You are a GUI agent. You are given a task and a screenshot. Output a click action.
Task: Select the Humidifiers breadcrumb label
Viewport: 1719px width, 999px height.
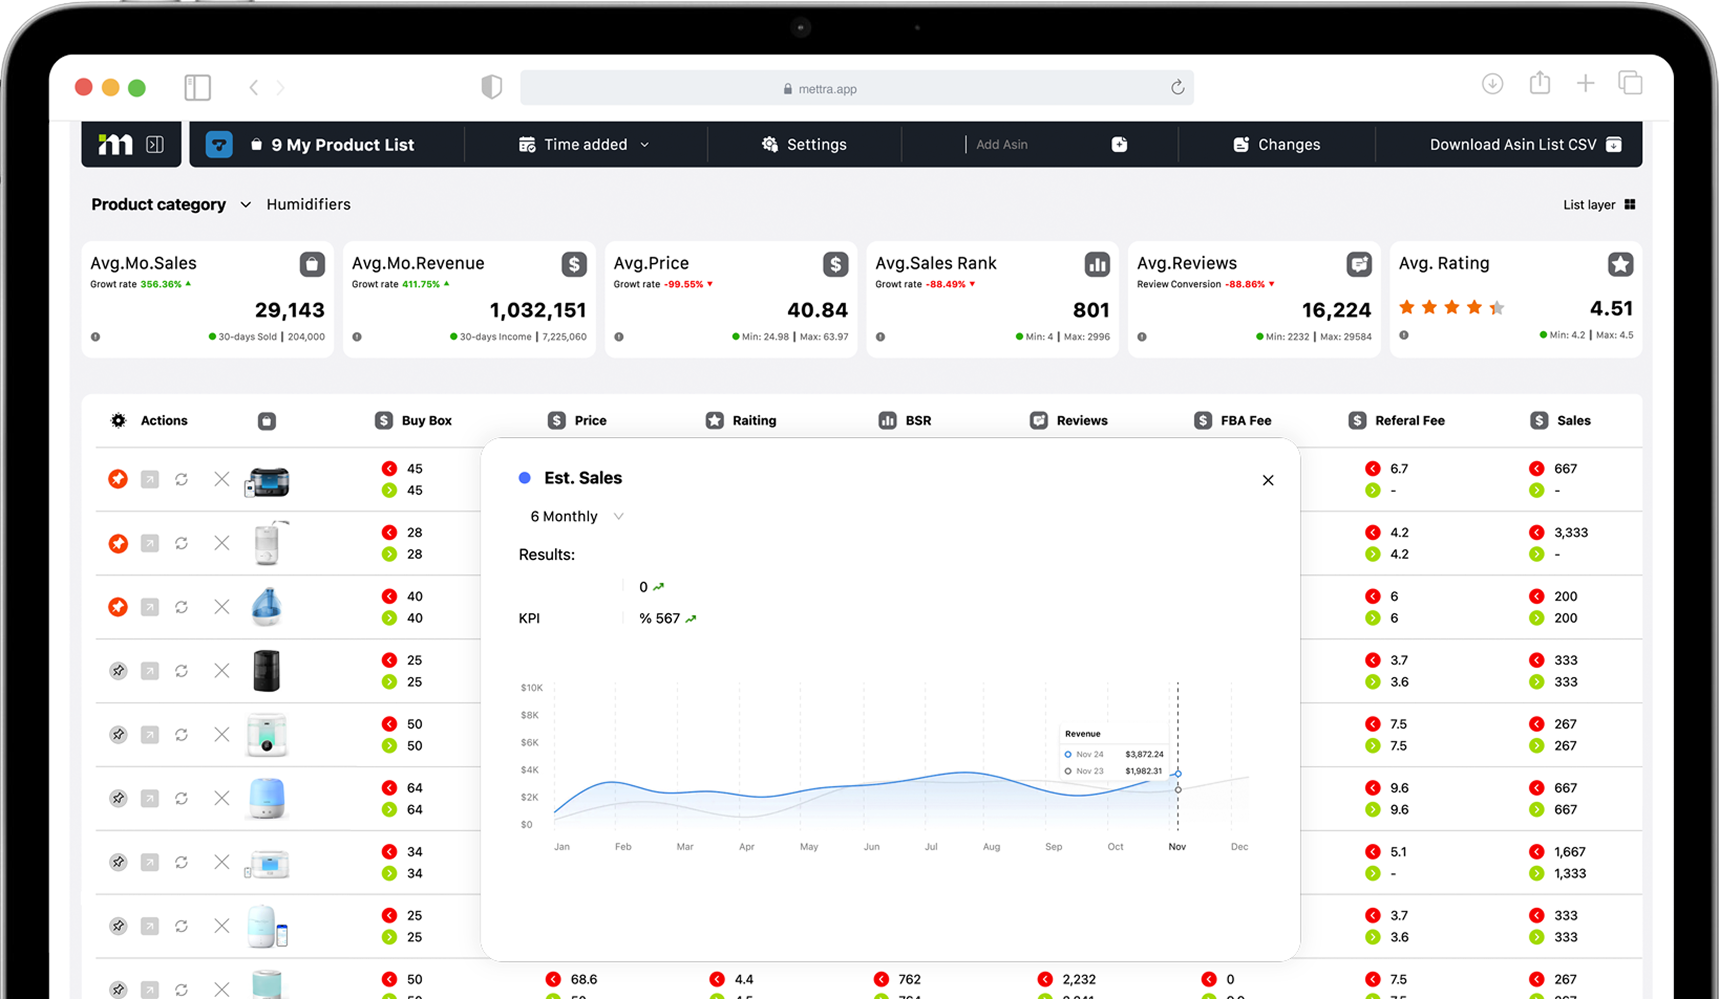pyautogui.click(x=308, y=204)
